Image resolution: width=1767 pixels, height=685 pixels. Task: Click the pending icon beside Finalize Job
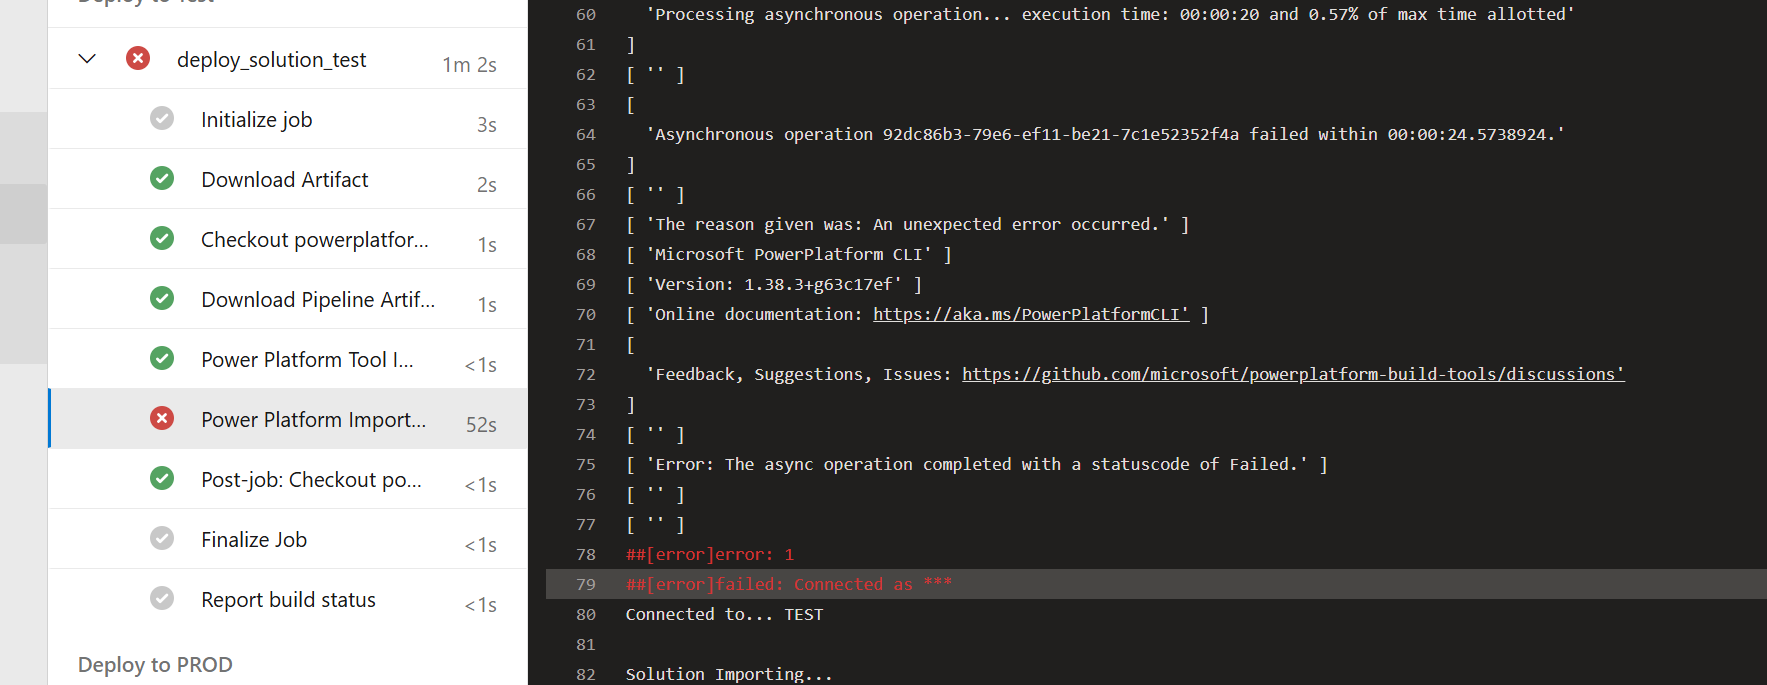162,538
